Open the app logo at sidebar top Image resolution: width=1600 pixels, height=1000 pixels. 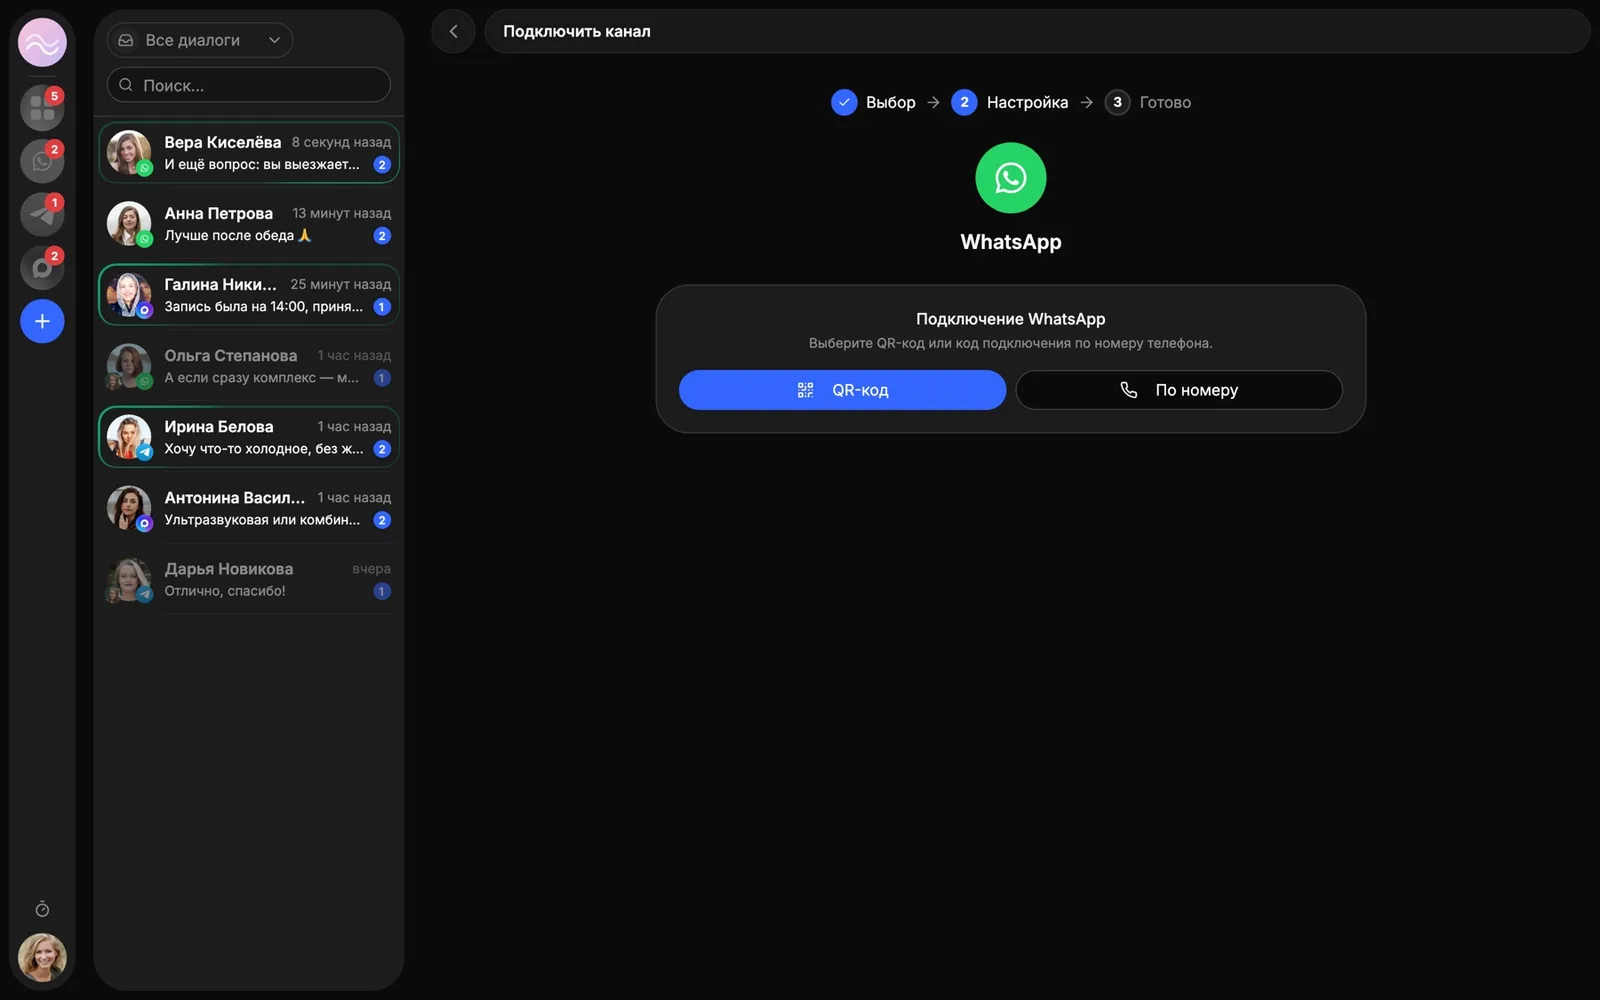(42, 43)
